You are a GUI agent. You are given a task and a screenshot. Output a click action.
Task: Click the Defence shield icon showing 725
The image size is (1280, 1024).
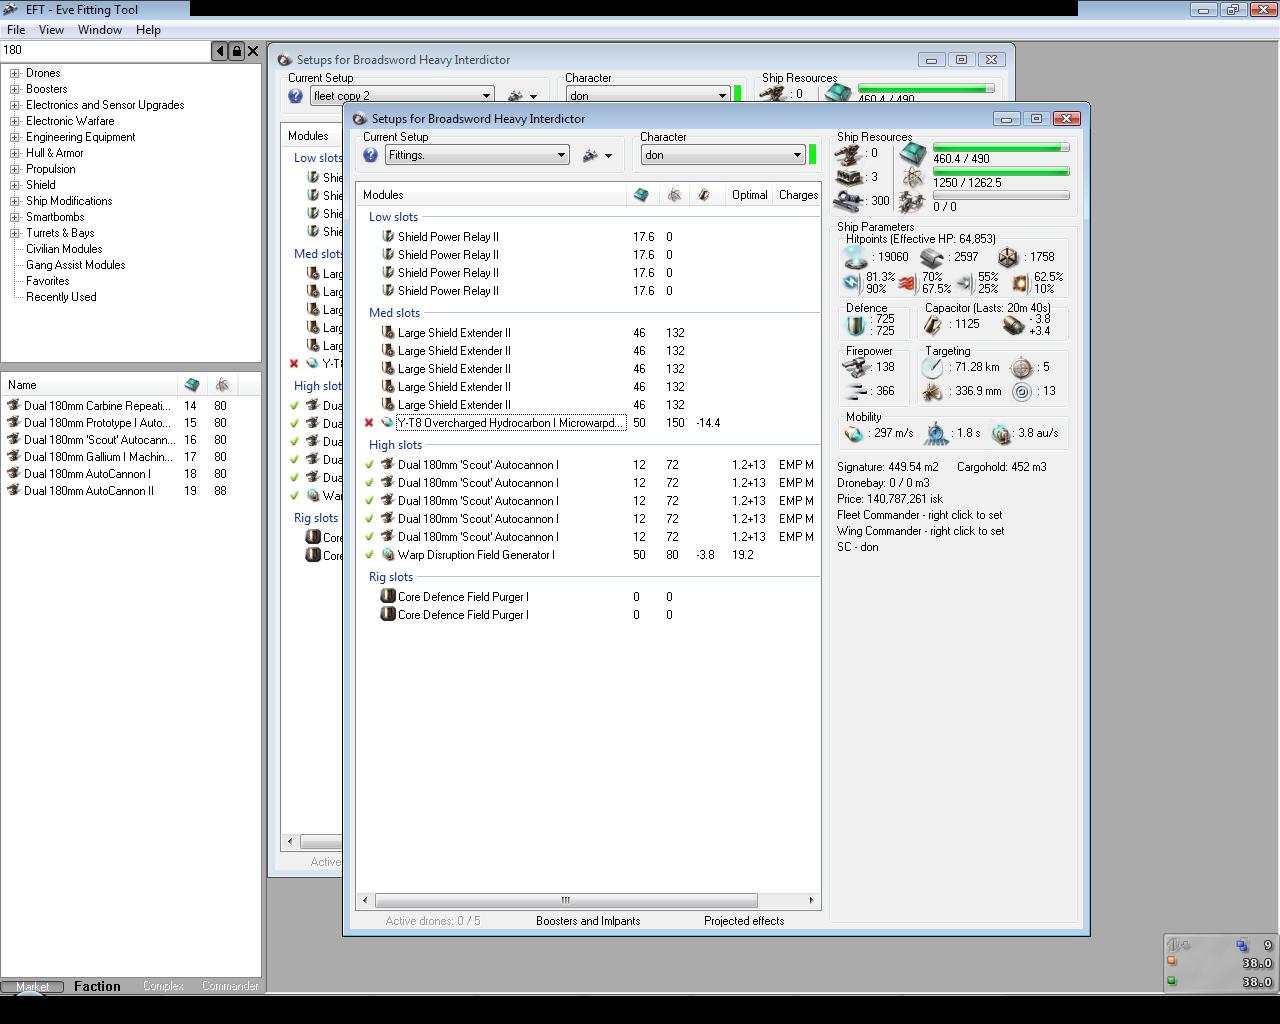[x=856, y=325]
